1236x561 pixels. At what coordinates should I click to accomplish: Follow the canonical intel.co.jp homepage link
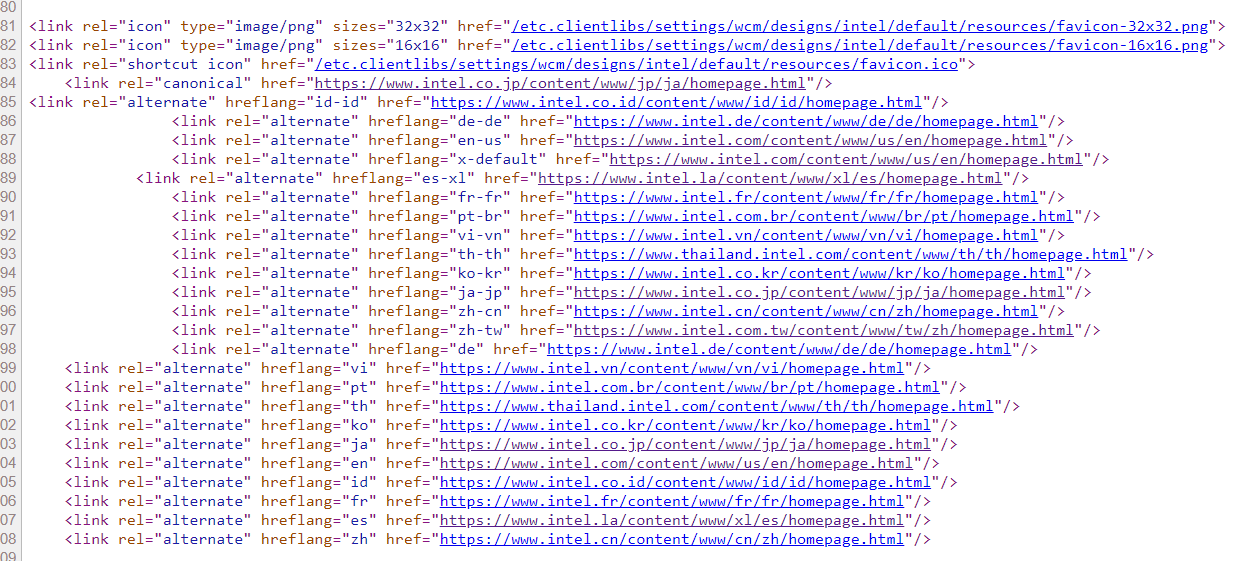coord(561,83)
